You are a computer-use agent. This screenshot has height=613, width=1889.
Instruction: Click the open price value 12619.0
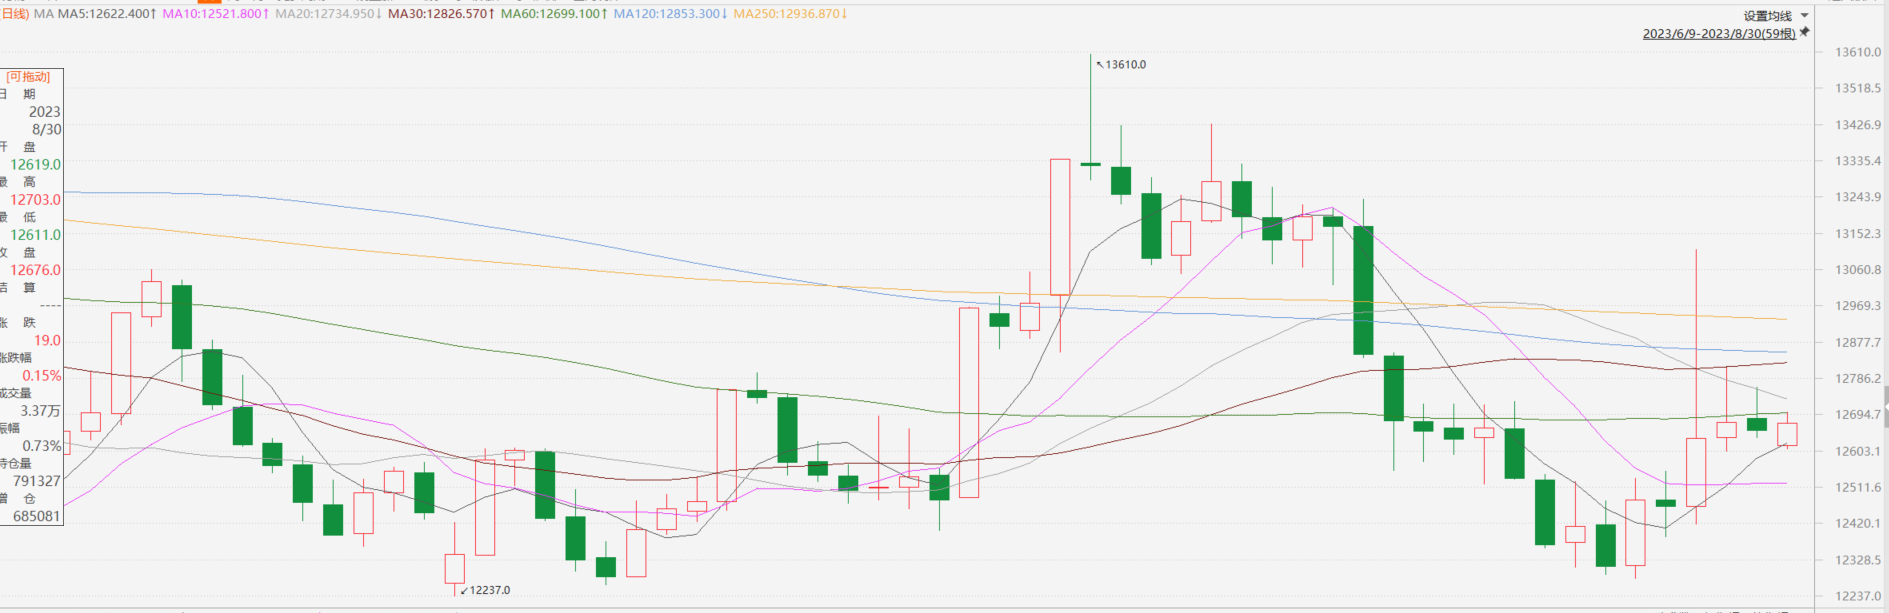point(36,164)
